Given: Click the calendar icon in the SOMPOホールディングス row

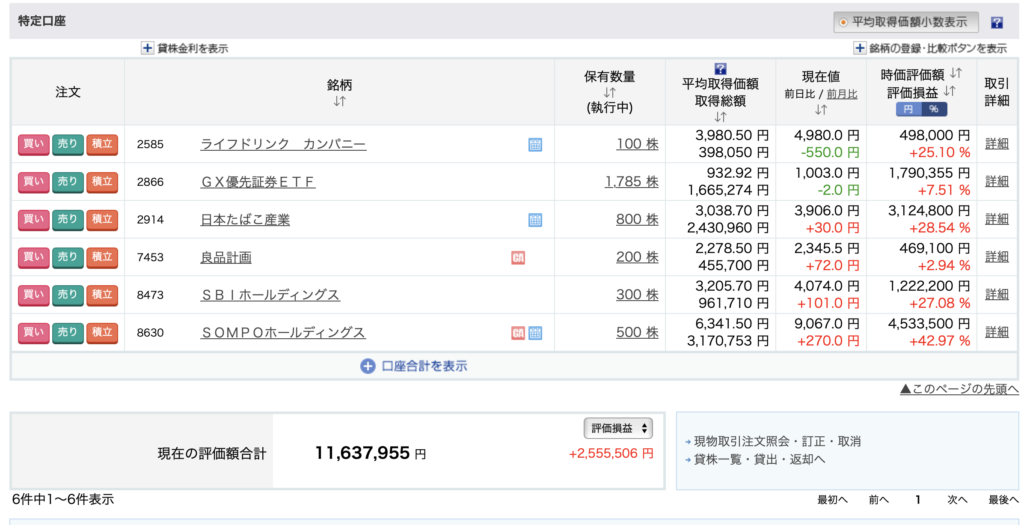Looking at the screenshot, I should point(535,333).
